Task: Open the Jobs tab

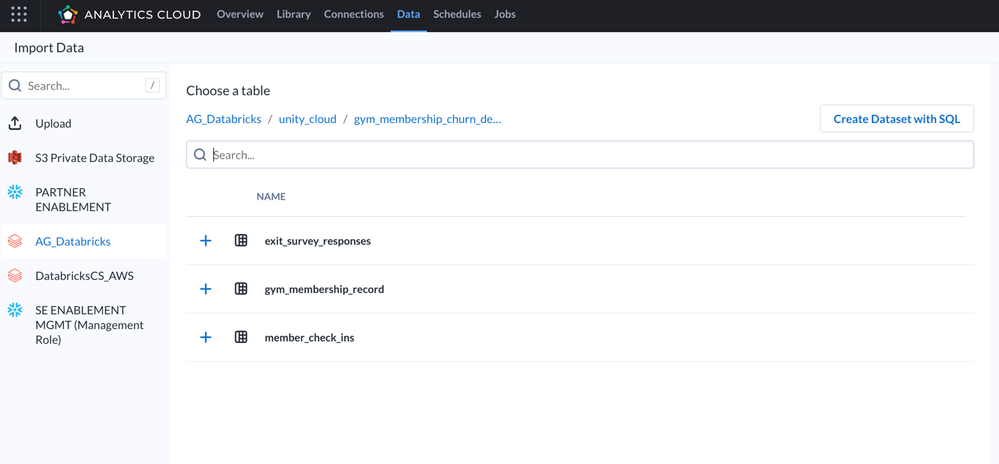Action: click(x=505, y=14)
